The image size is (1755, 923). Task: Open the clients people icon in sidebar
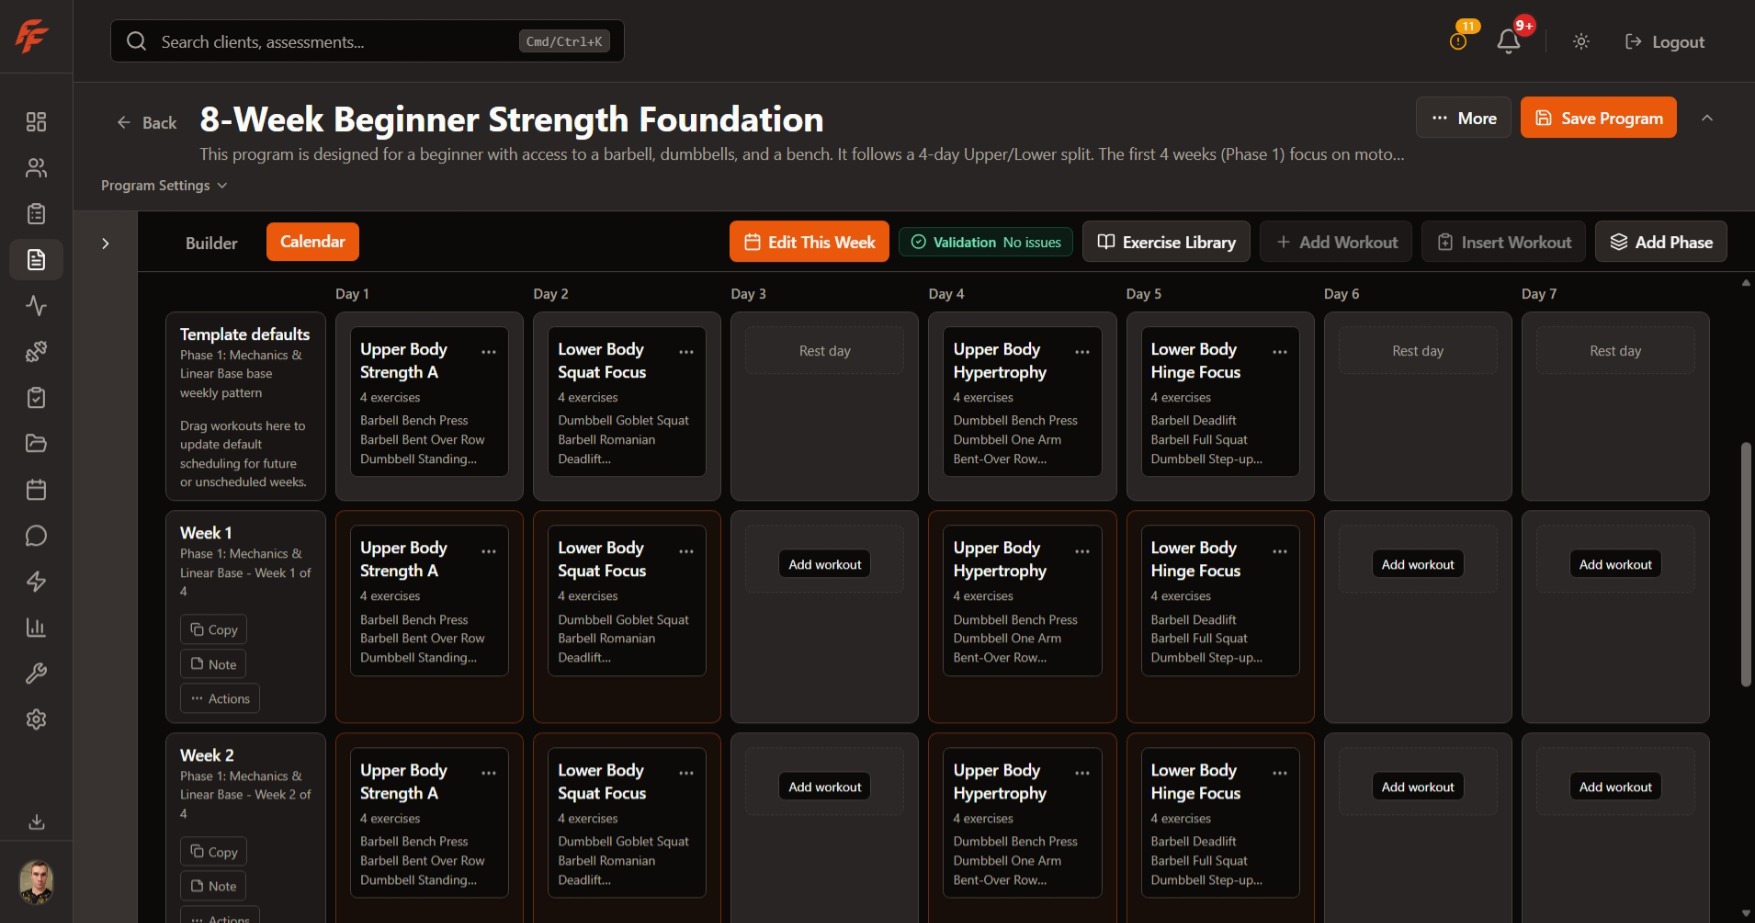coord(36,167)
